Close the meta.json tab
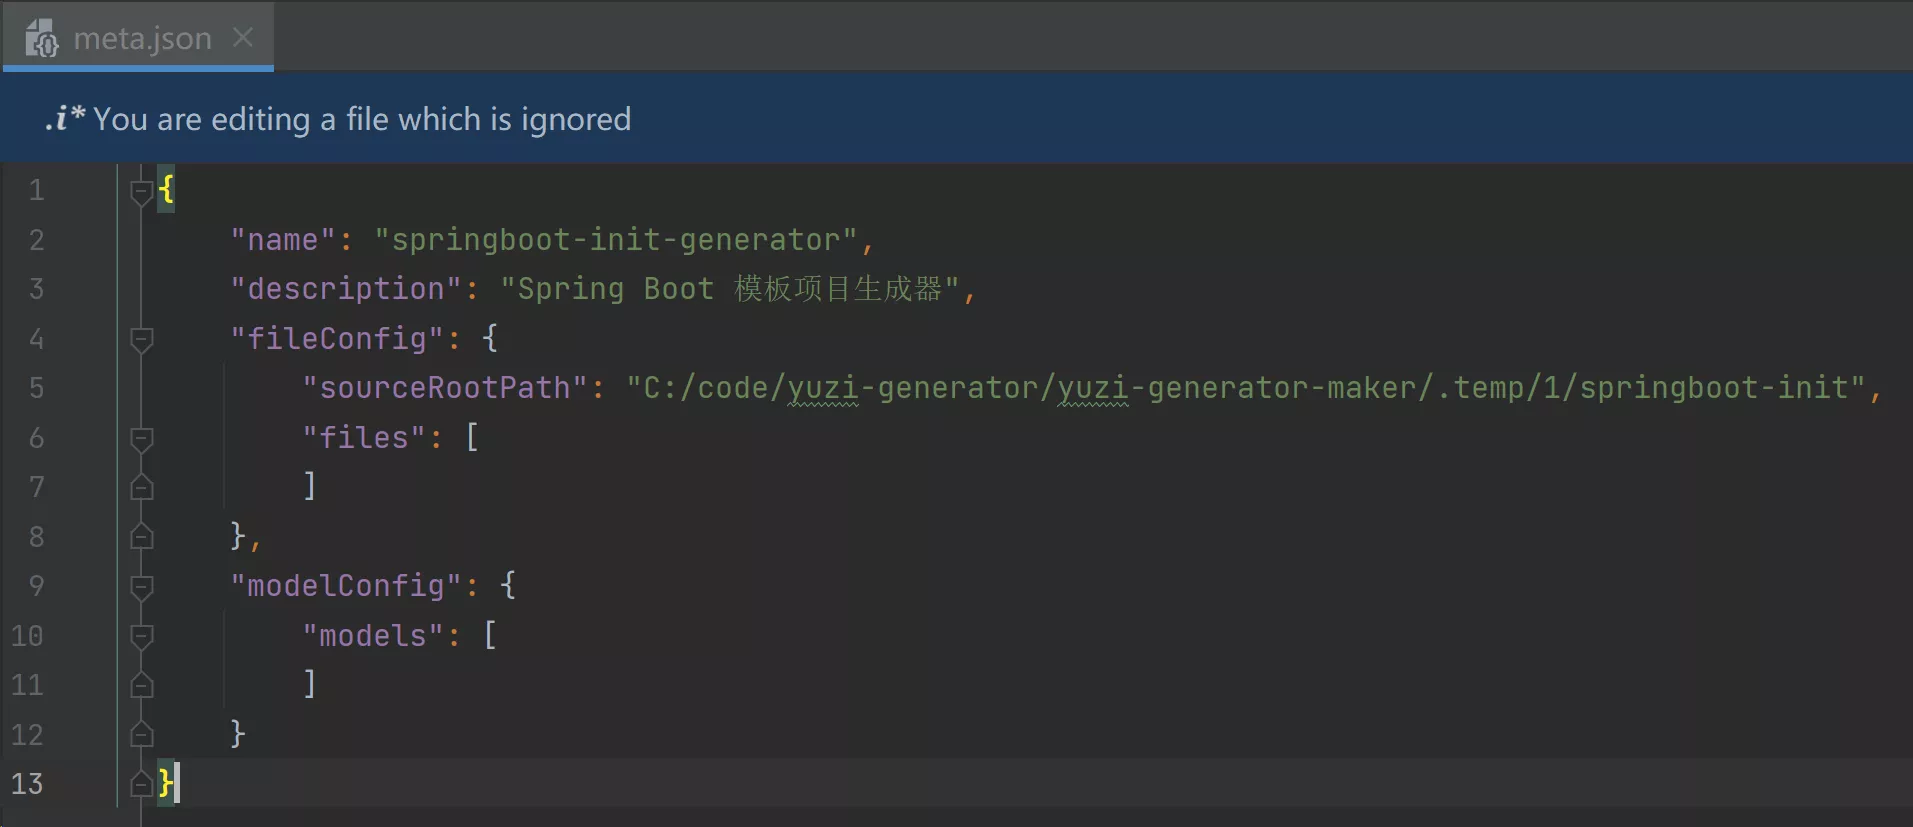Viewport: 1913px width, 827px height. [x=242, y=37]
